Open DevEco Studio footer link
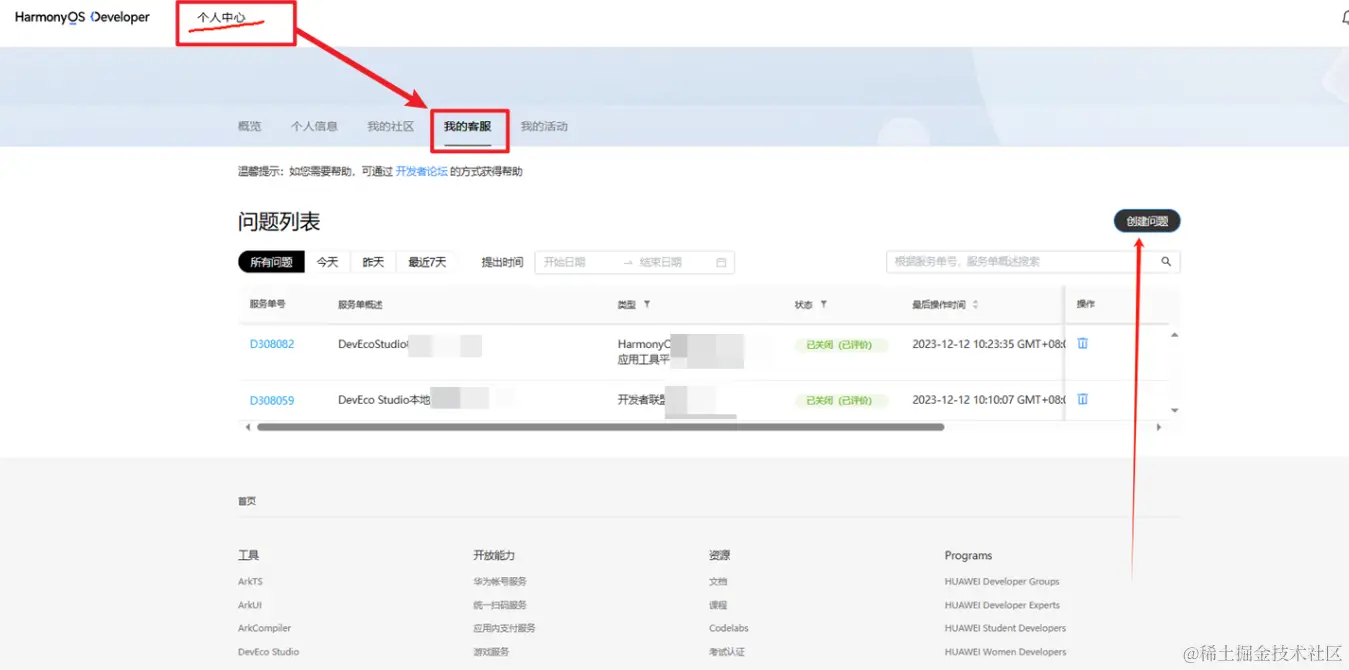The height and width of the screenshot is (670, 1349). (268, 652)
